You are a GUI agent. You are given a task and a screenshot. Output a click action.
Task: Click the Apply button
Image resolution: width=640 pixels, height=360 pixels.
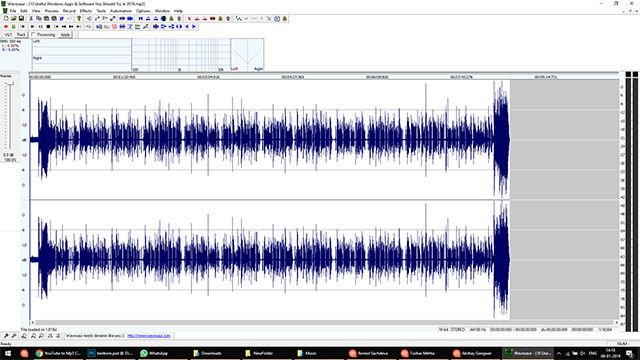pyautogui.click(x=65, y=35)
